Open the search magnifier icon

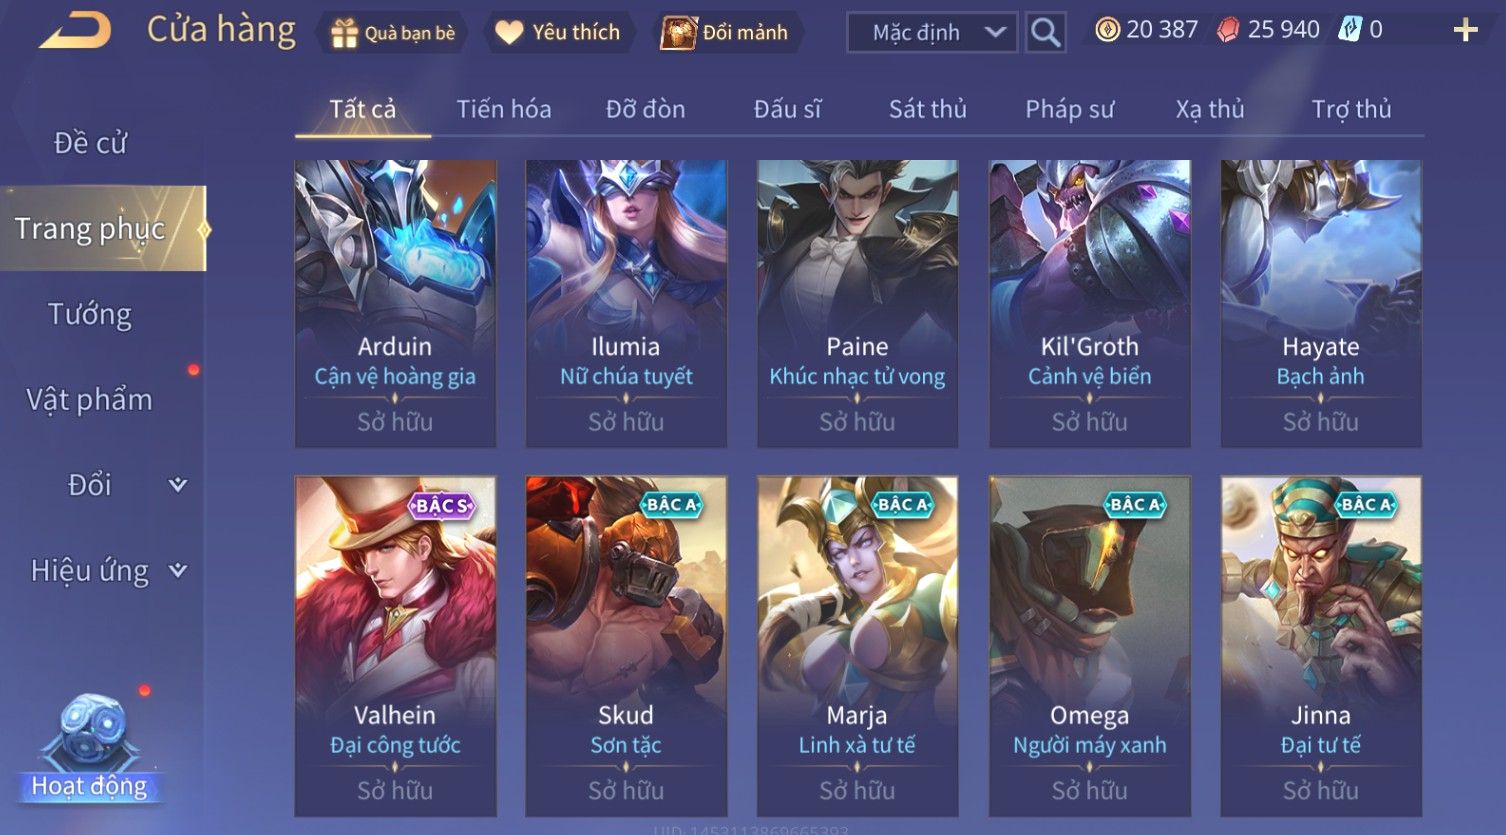point(1045,33)
